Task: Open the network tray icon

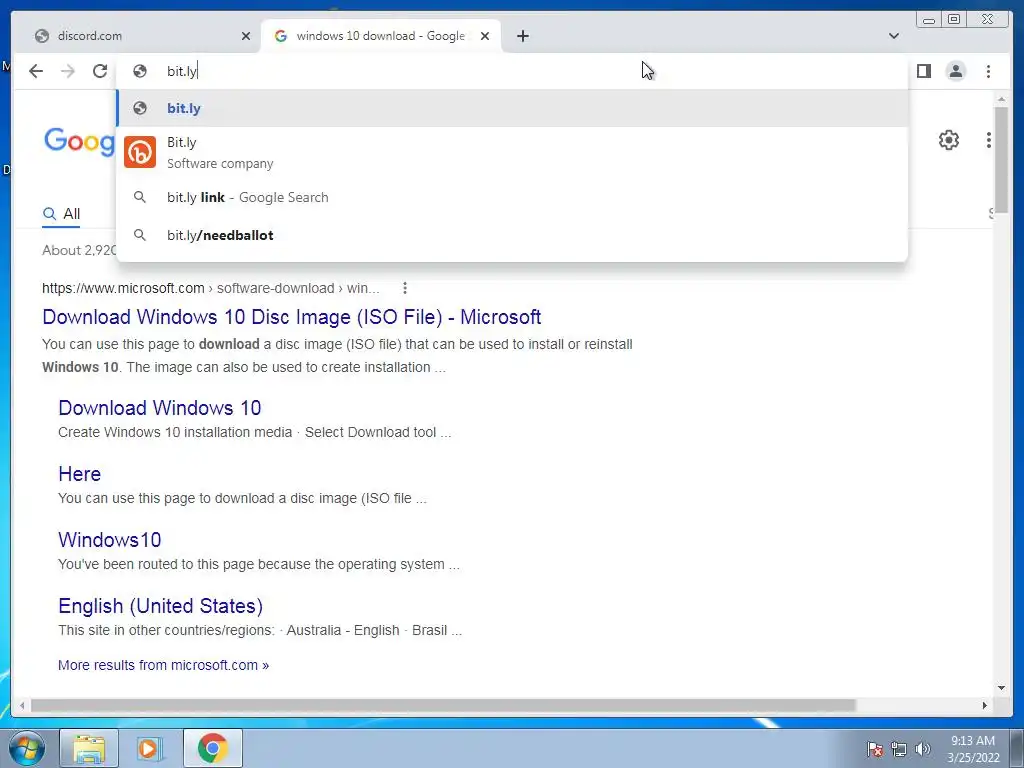Action: click(899, 749)
